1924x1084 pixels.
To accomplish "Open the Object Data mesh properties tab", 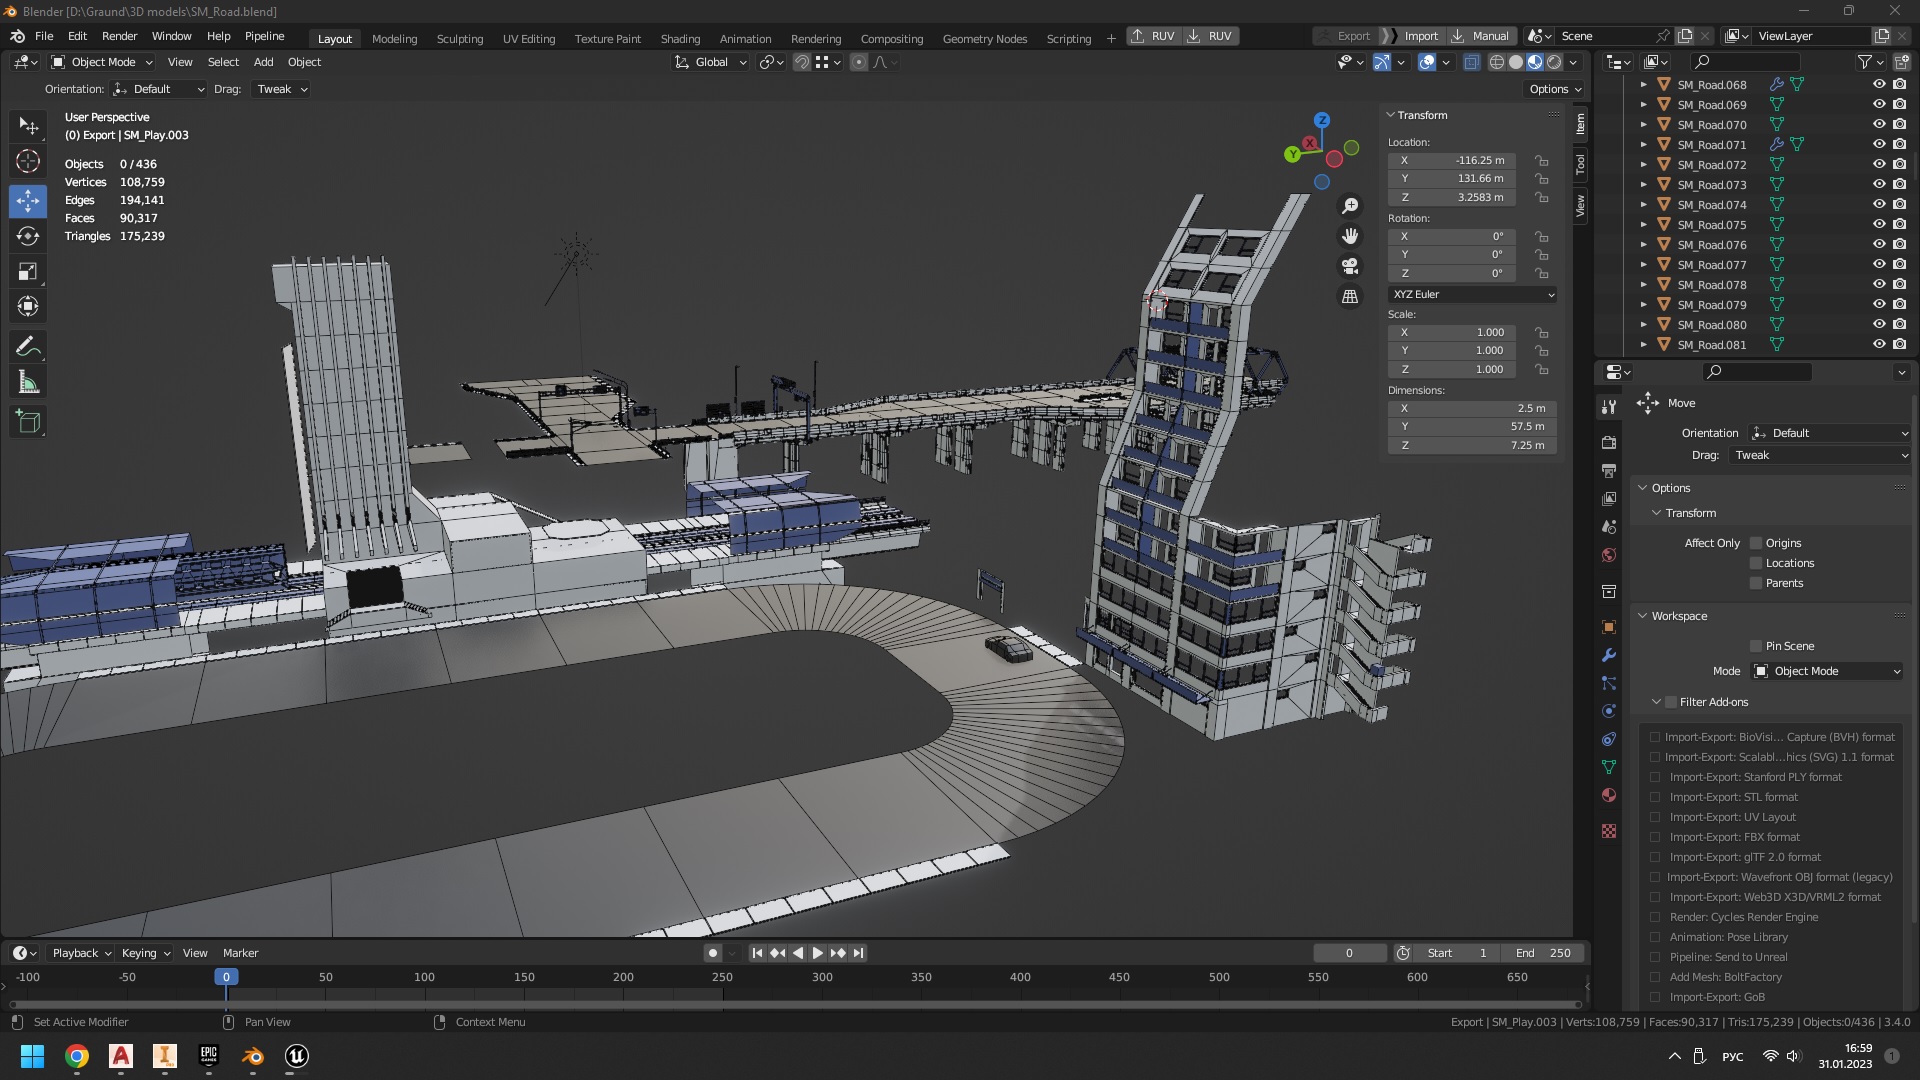I will pos(1611,768).
